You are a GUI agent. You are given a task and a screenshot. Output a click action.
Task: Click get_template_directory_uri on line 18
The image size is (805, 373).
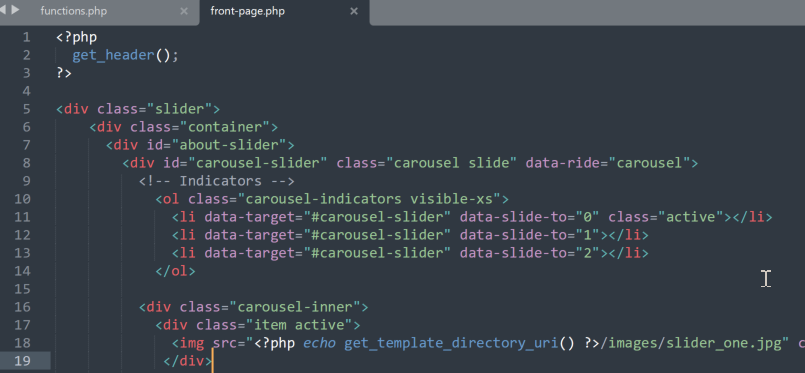tap(451, 343)
